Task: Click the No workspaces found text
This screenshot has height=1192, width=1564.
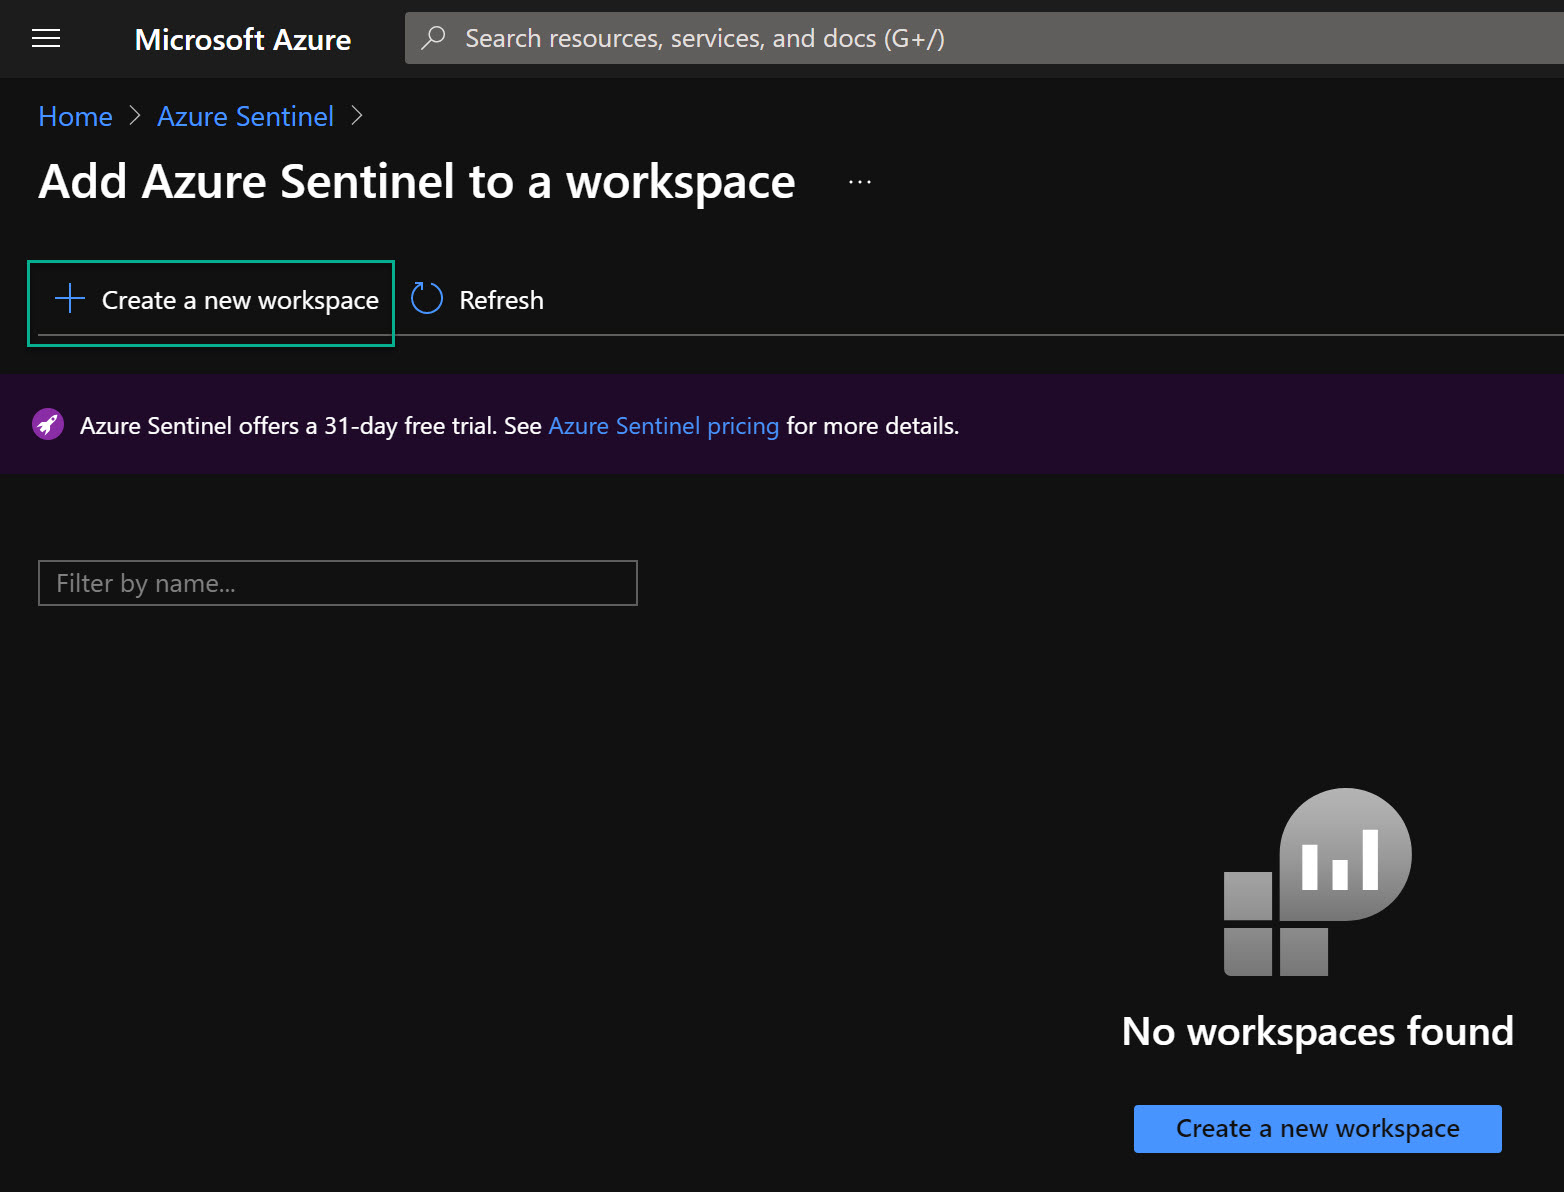Action: [x=1317, y=1032]
